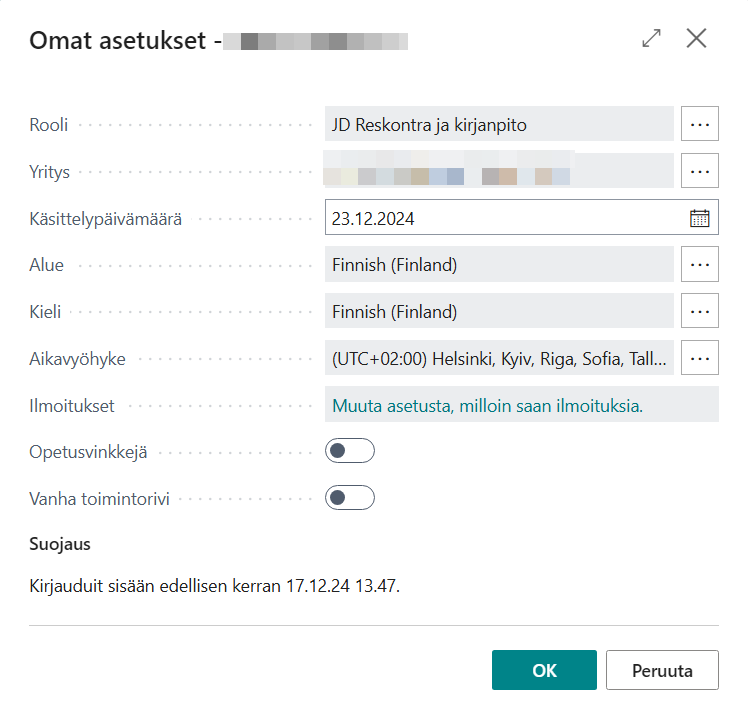Image resolution: width=748 pixels, height=716 pixels.
Task: Select the Rooli field JD Reskontra ja kirjanpito
Action: (x=499, y=124)
